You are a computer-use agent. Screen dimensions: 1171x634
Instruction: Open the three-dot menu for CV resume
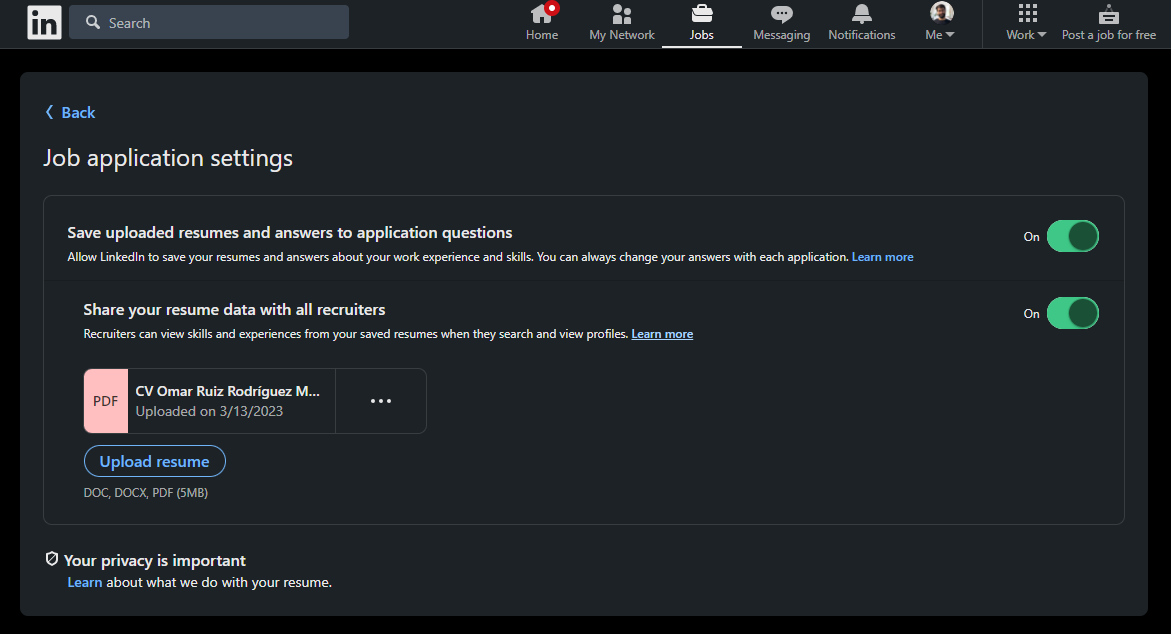pyautogui.click(x=381, y=401)
